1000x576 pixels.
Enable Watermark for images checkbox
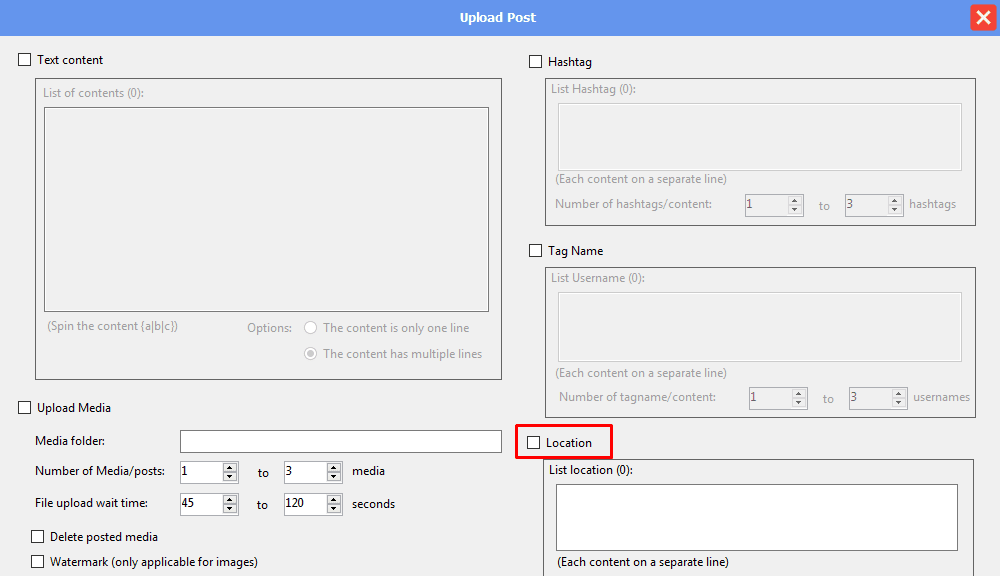(38, 562)
